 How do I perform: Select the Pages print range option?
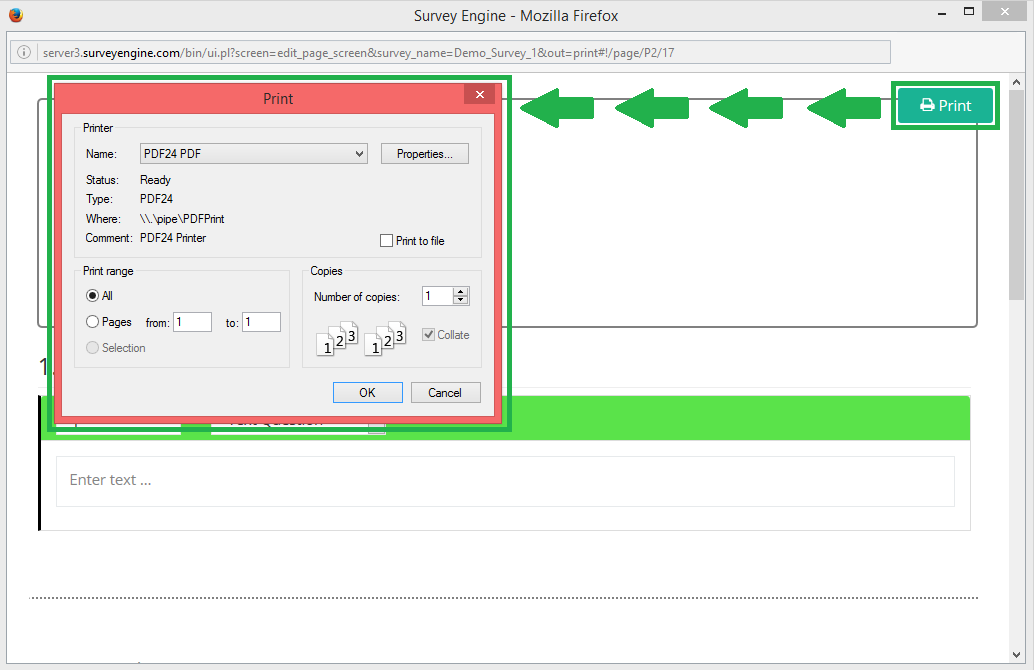pos(93,322)
